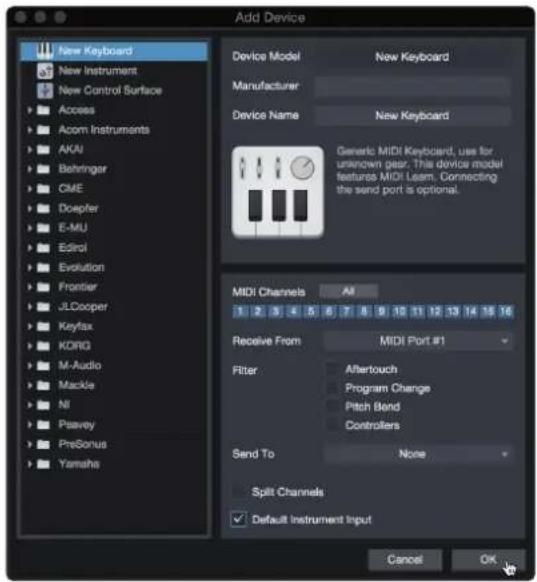Expand the Peavey folder arrow
The height and width of the screenshot is (582, 537).
(30, 424)
